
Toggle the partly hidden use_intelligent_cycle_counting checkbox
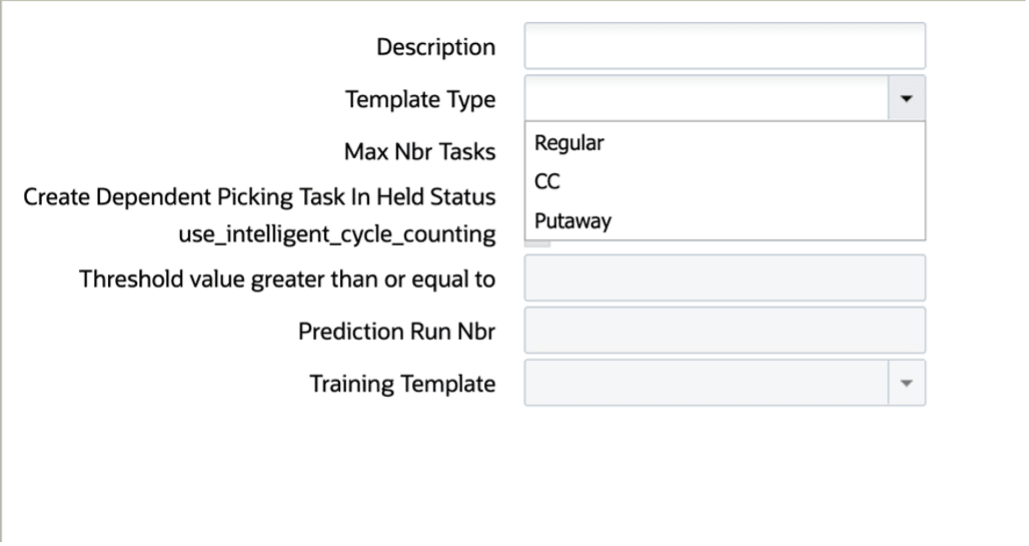537,243
